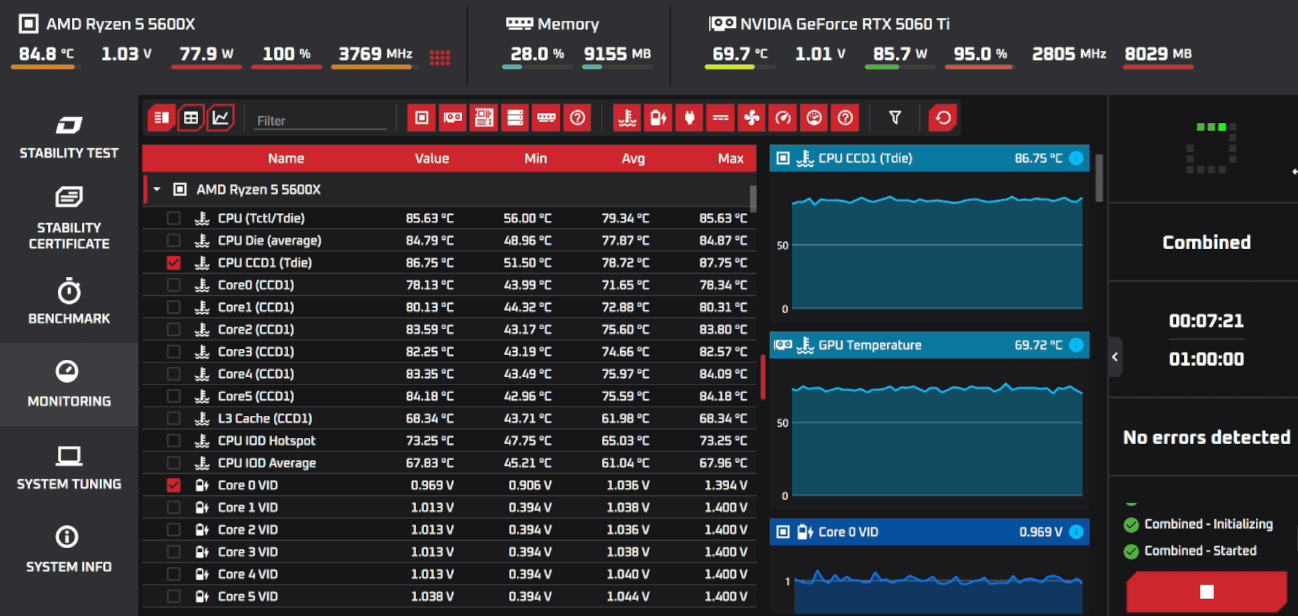Toggle load usage sensor type filter

tap(814, 118)
